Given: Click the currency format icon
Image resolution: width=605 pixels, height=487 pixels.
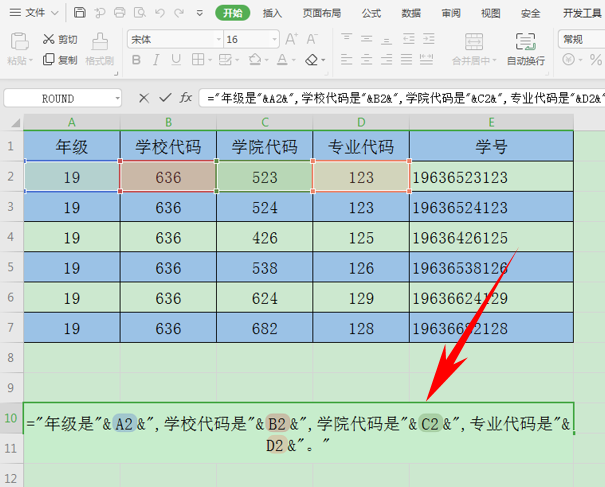Looking at the screenshot, I should click(569, 60).
